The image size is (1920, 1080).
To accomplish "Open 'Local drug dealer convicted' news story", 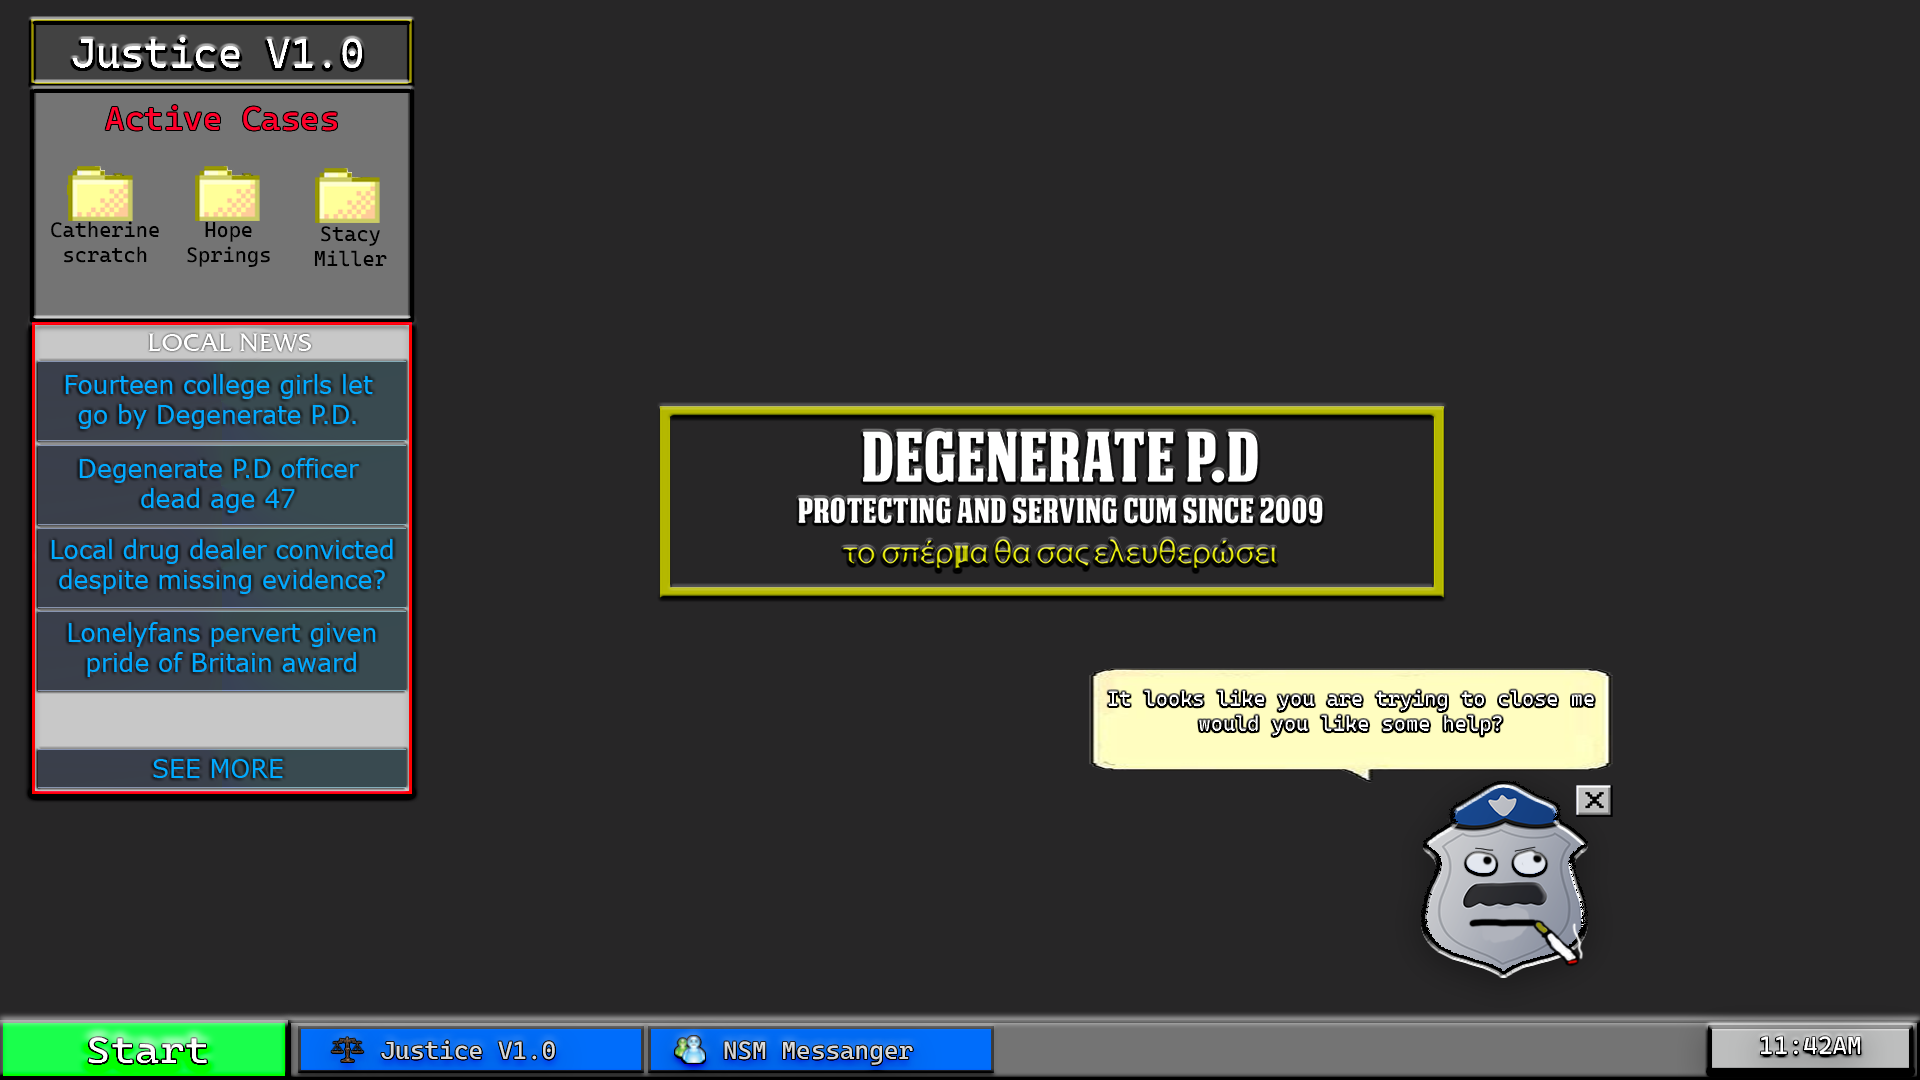I will click(222, 566).
